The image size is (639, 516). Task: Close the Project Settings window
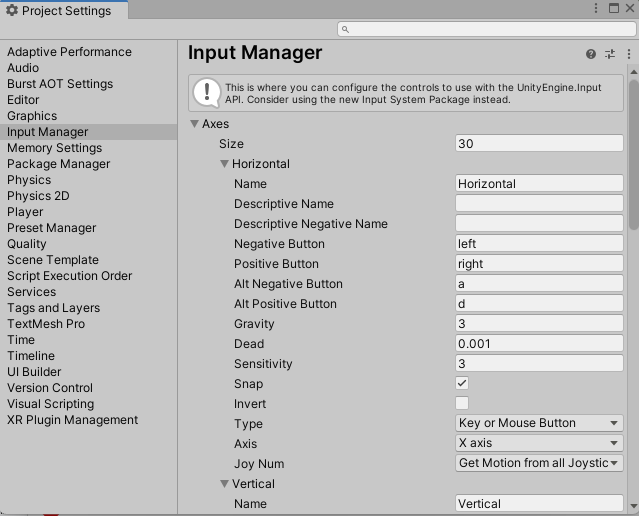click(630, 8)
